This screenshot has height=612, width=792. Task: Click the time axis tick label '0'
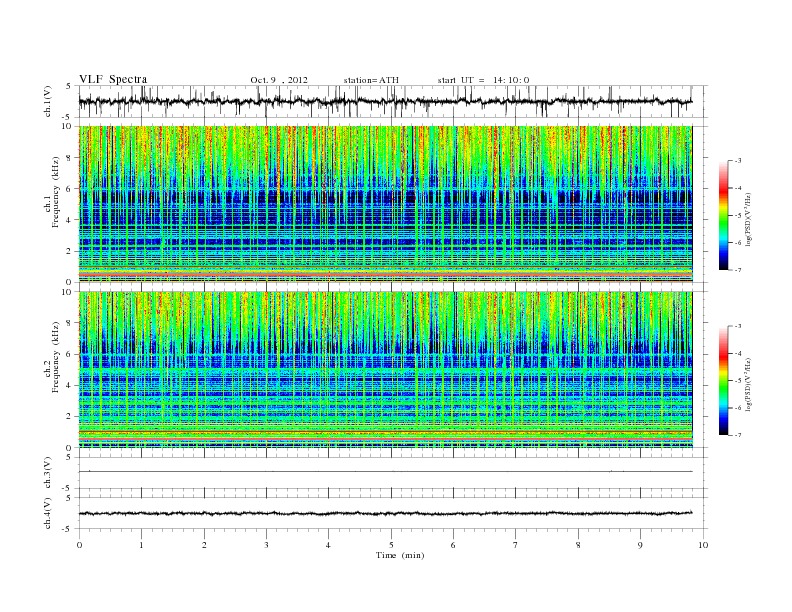point(79,545)
